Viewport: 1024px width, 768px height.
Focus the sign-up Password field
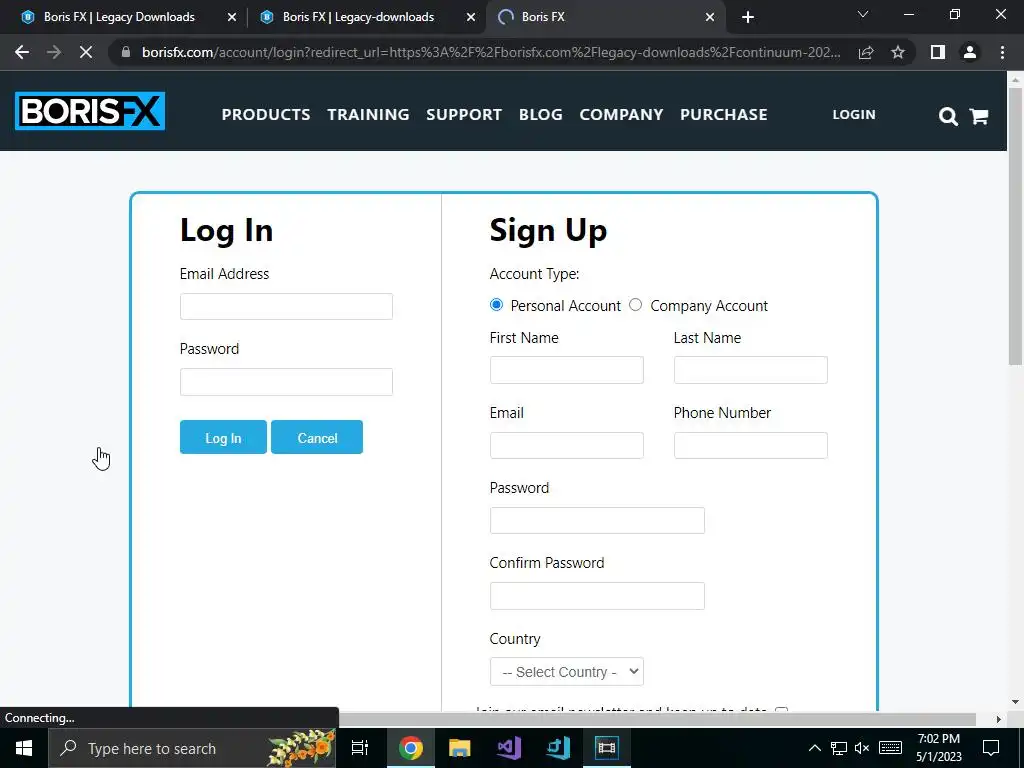597,520
